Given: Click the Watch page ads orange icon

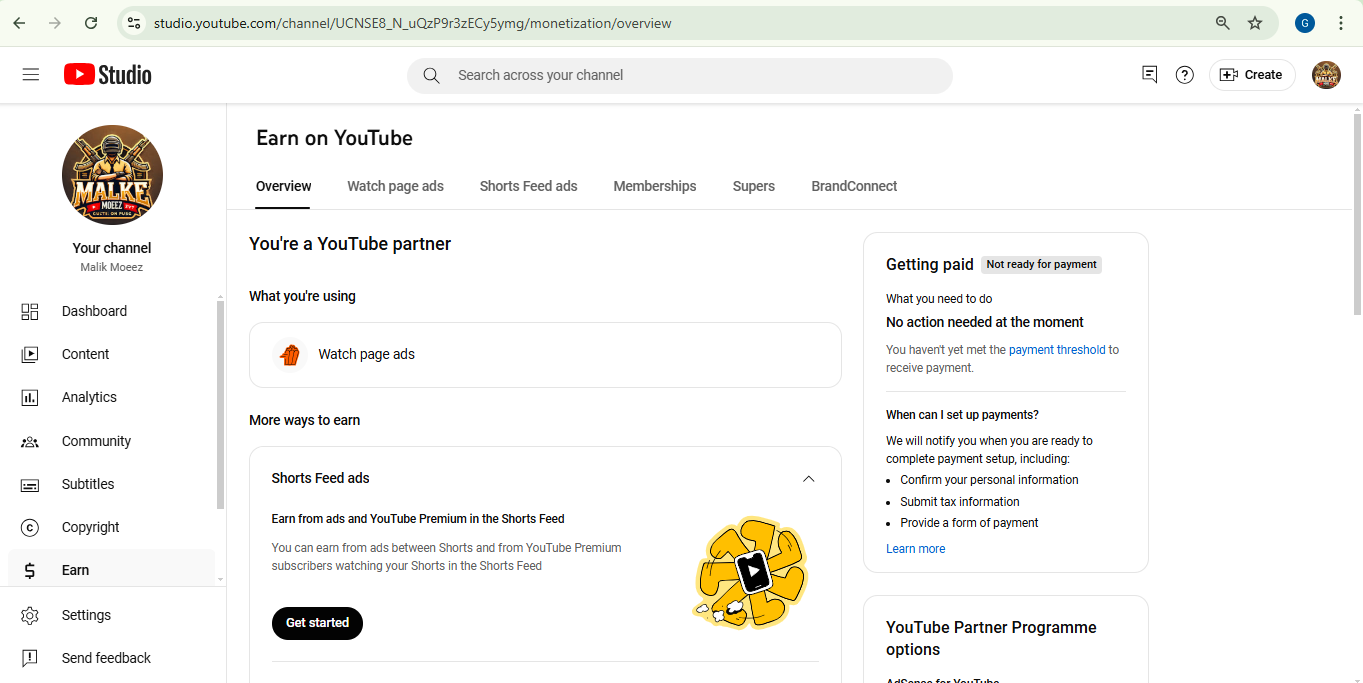Looking at the screenshot, I should tap(290, 354).
